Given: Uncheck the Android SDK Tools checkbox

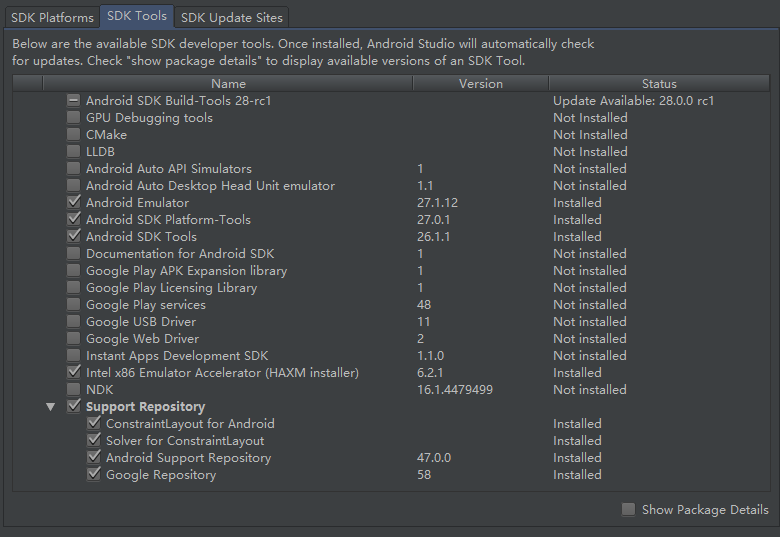Looking at the screenshot, I should 74,236.
